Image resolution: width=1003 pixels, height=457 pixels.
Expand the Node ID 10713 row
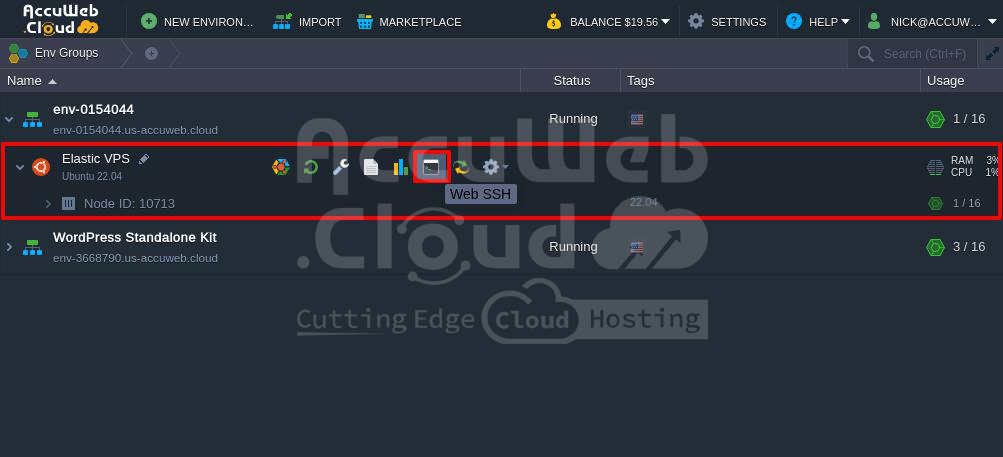click(x=48, y=204)
